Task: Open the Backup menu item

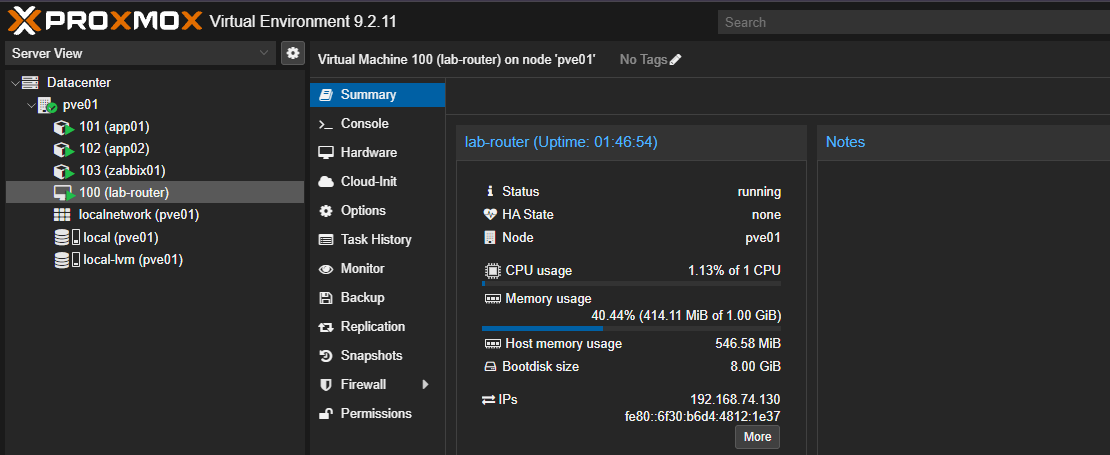Action: click(377, 298)
